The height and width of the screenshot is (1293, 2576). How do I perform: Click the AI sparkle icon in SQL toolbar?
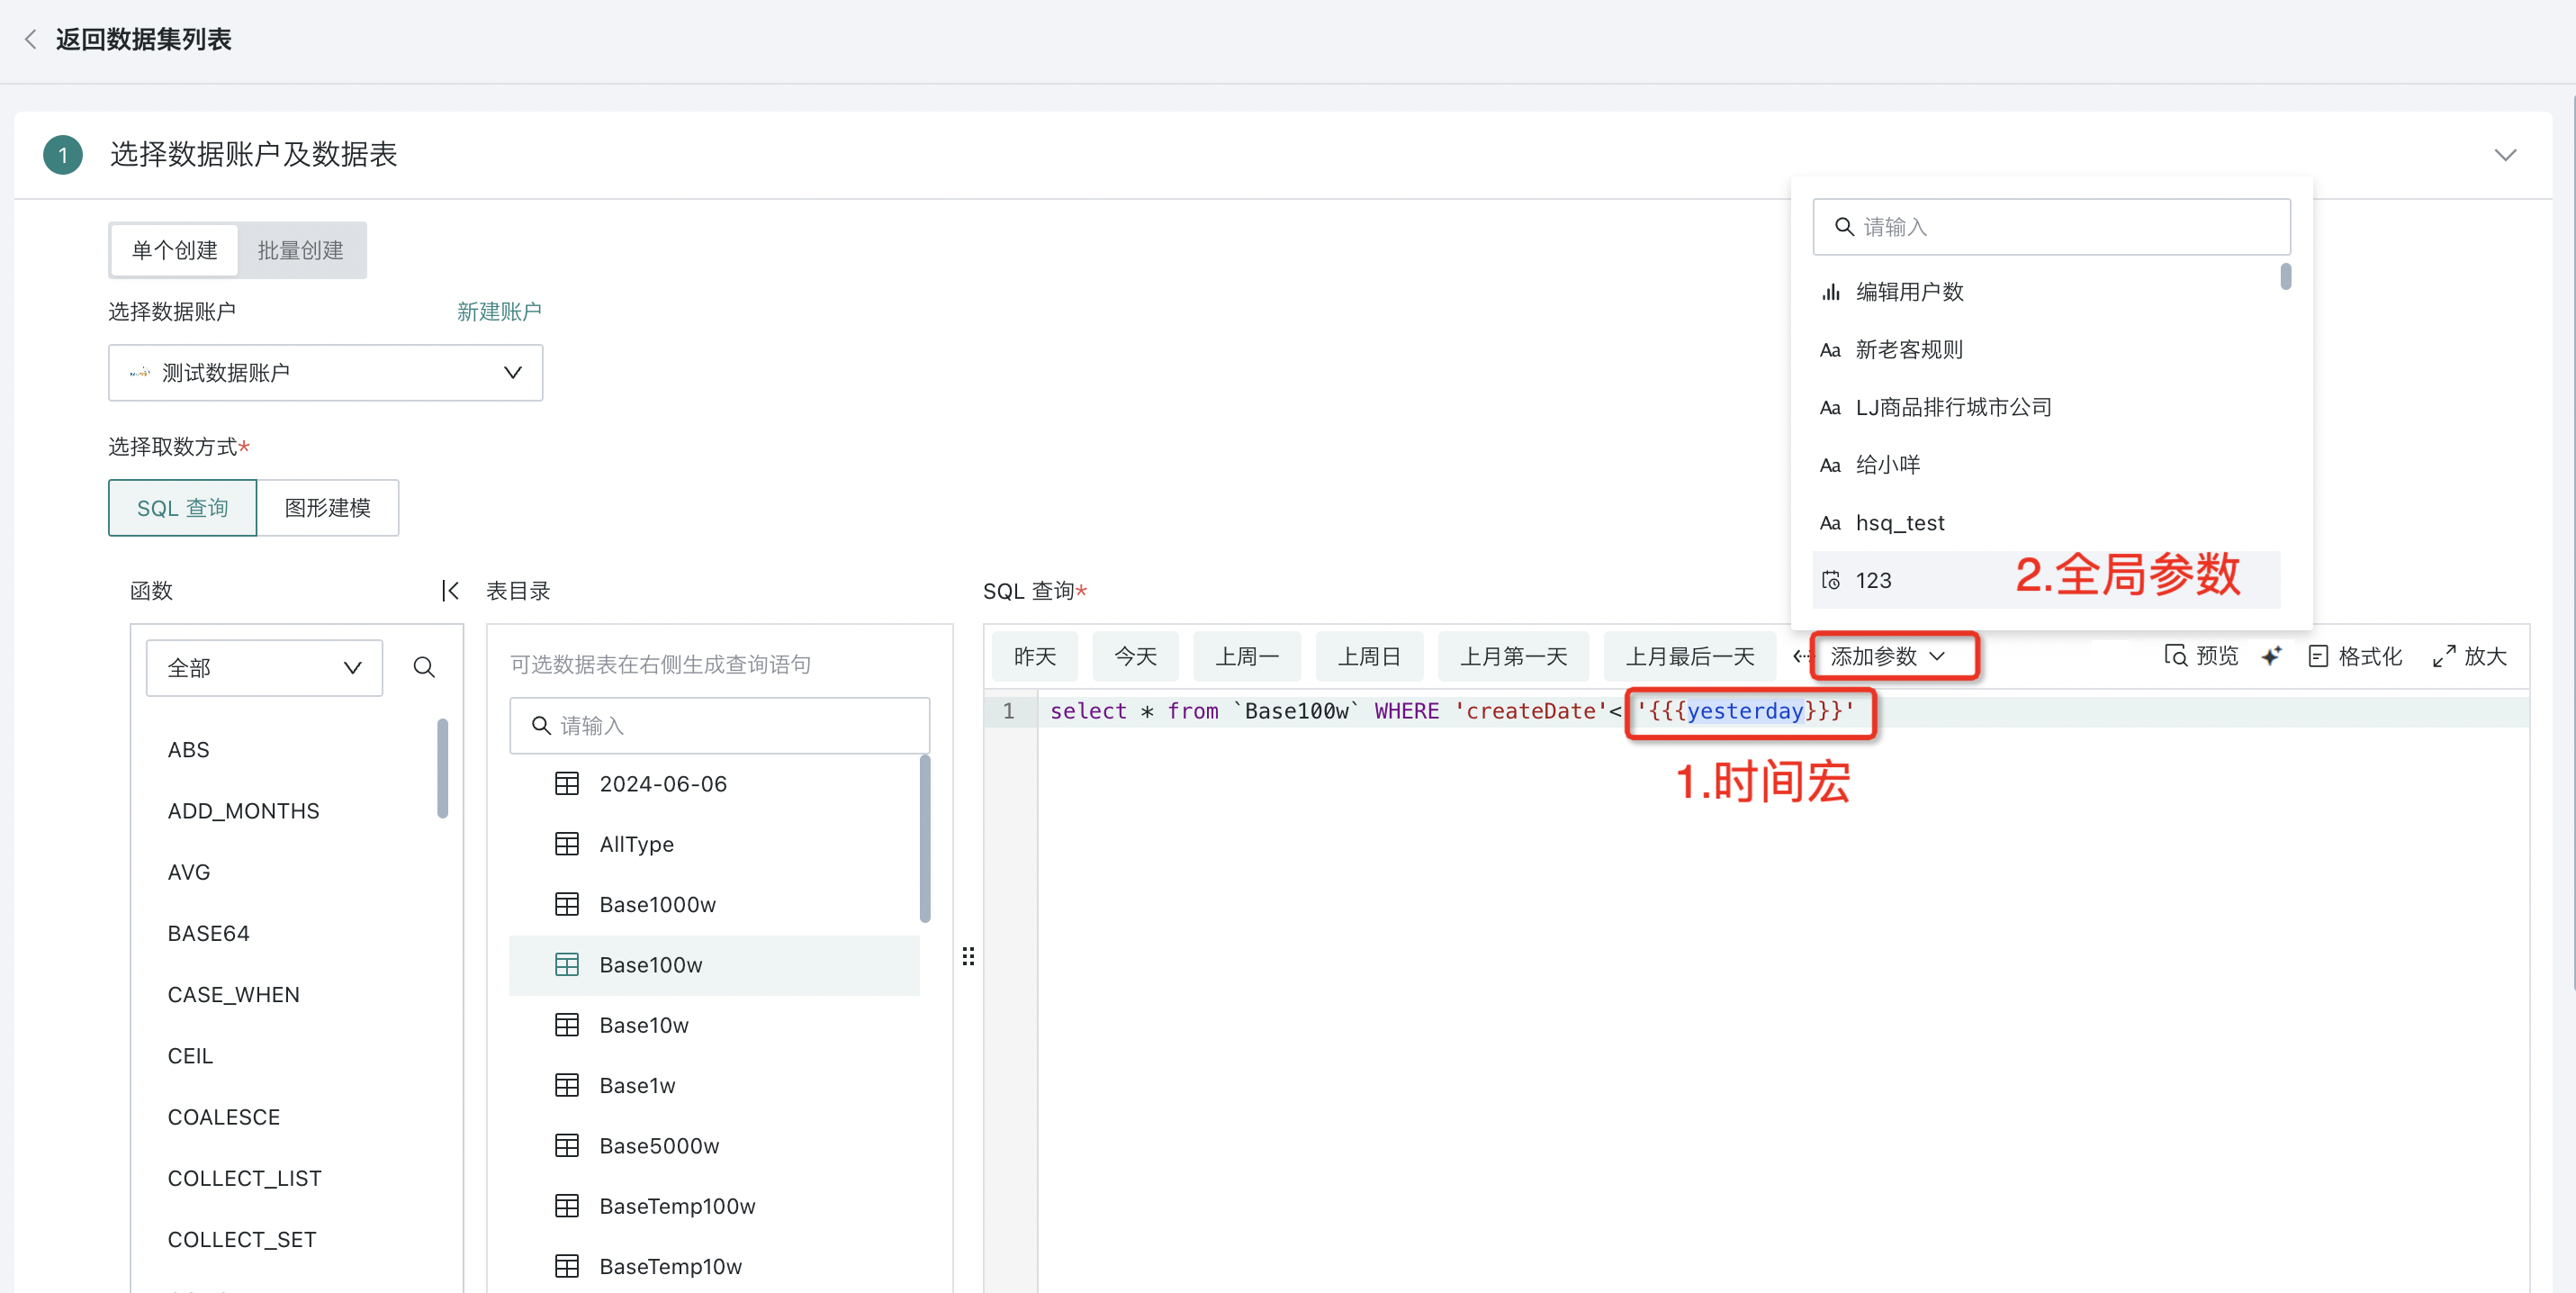[2271, 656]
